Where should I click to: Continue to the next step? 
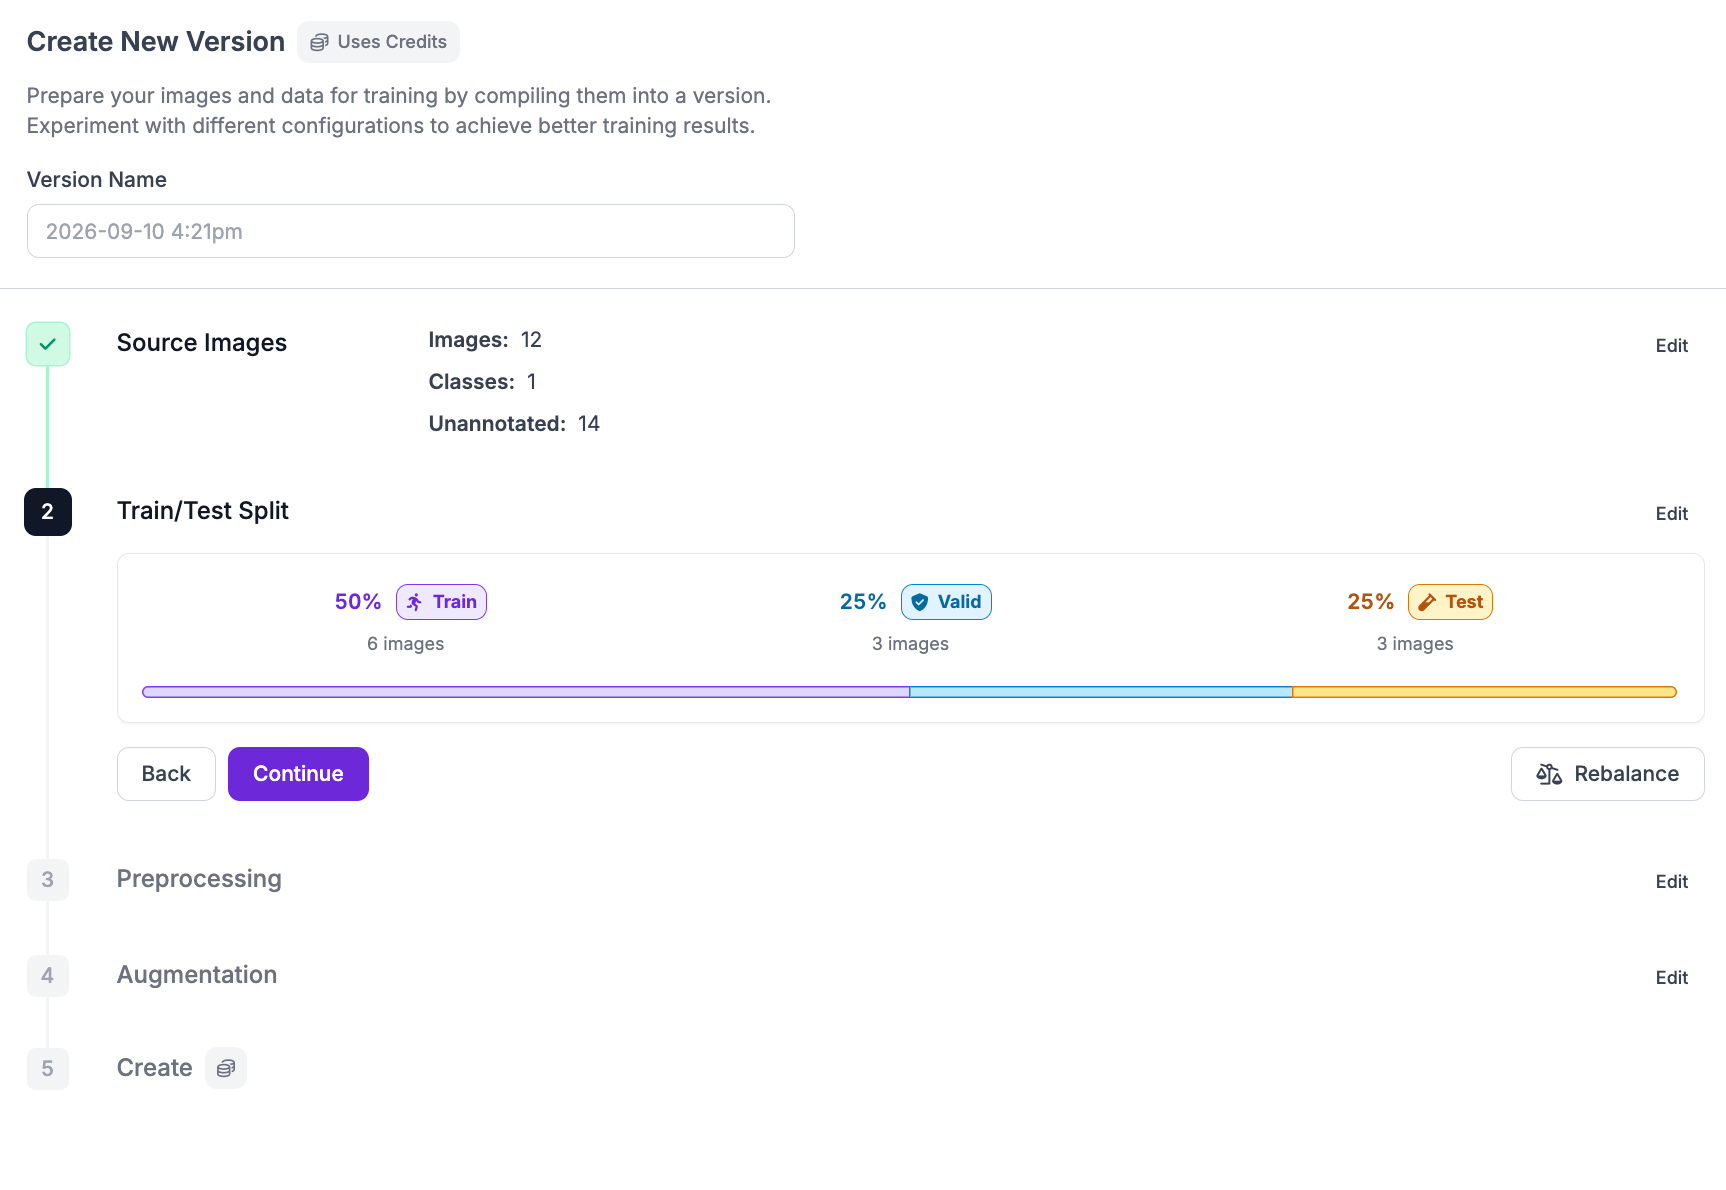[x=298, y=774]
